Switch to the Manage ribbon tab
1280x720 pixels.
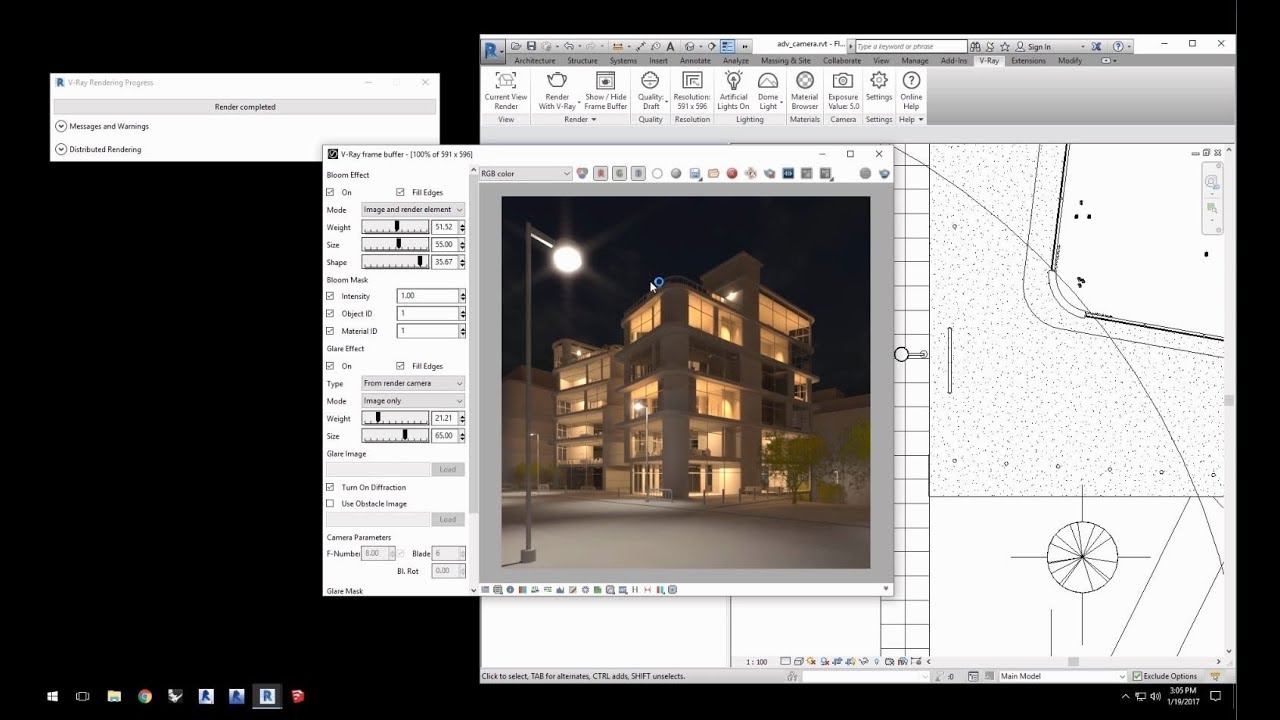pyautogui.click(x=915, y=61)
